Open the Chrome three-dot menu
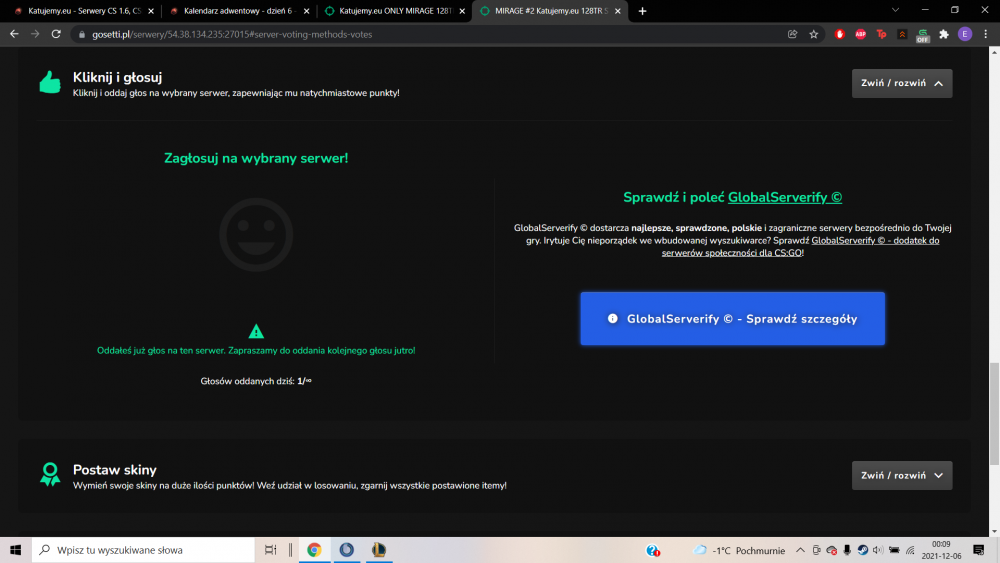Viewport: 1000px width, 563px height. click(x=986, y=34)
